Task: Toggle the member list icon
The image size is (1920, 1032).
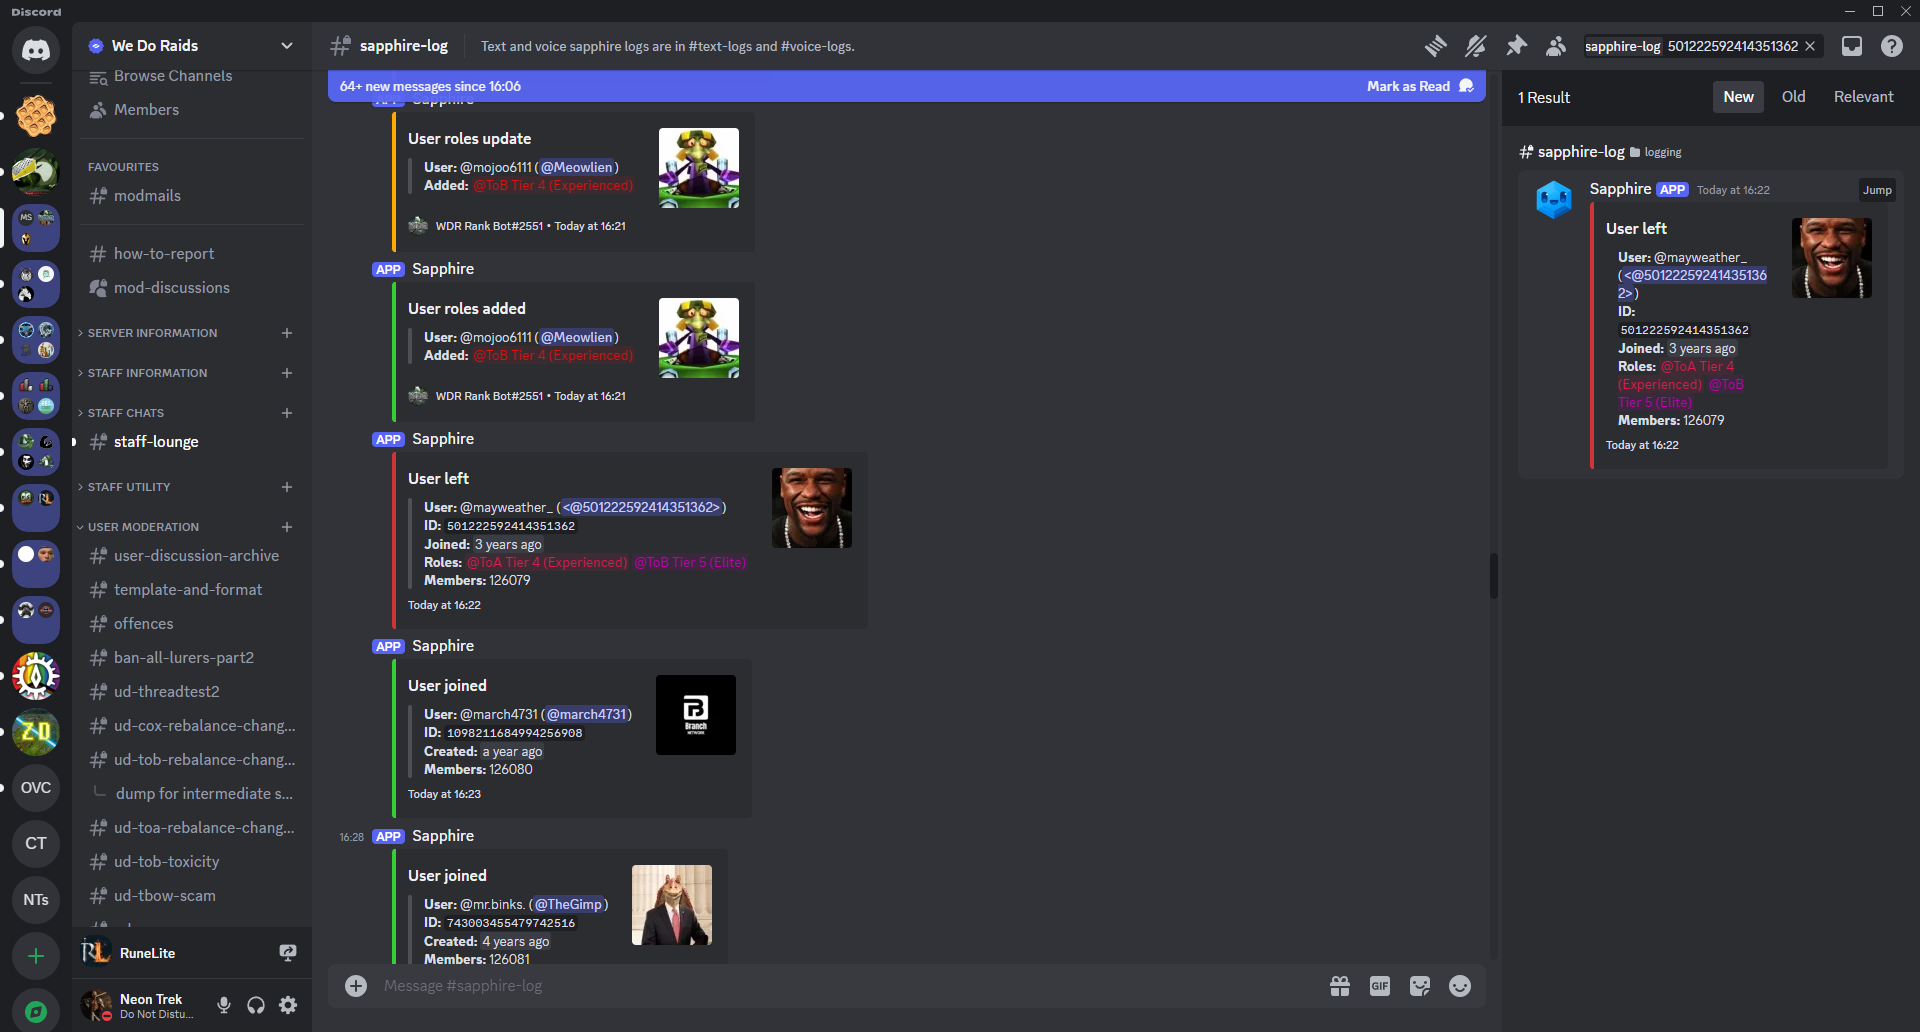Action: (x=1556, y=46)
